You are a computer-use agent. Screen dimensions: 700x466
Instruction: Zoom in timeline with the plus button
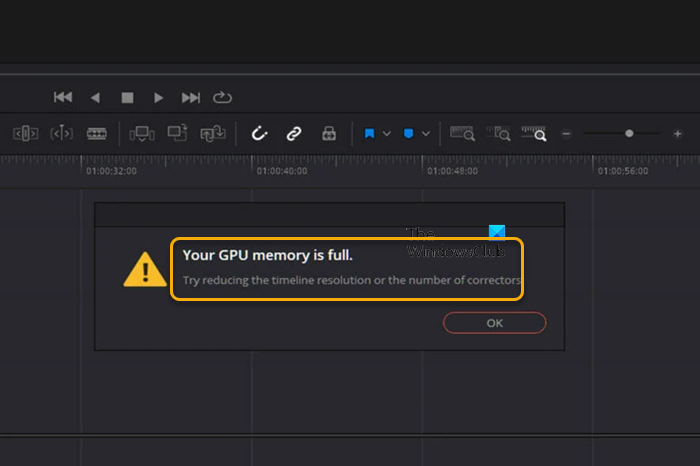coord(677,133)
